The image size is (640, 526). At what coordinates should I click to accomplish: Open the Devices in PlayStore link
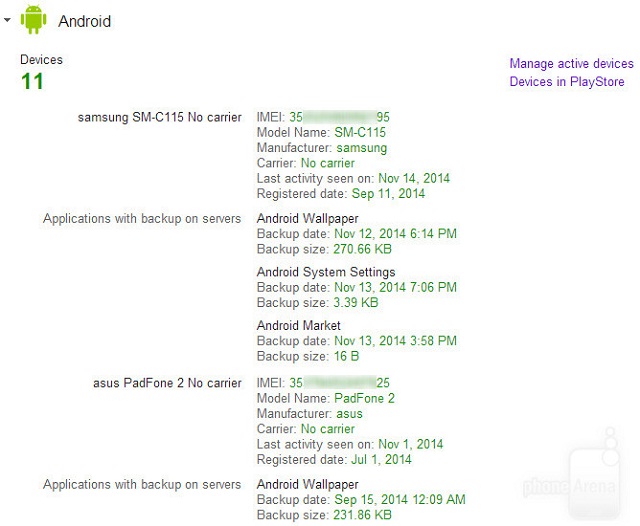pyautogui.click(x=567, y=82)
